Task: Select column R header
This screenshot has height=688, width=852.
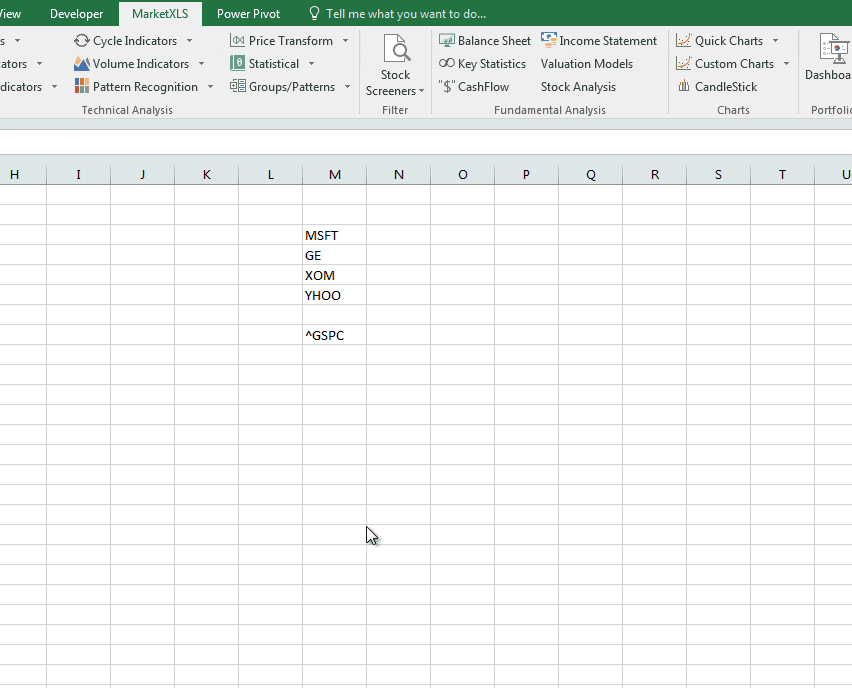Action: (655, 174)
